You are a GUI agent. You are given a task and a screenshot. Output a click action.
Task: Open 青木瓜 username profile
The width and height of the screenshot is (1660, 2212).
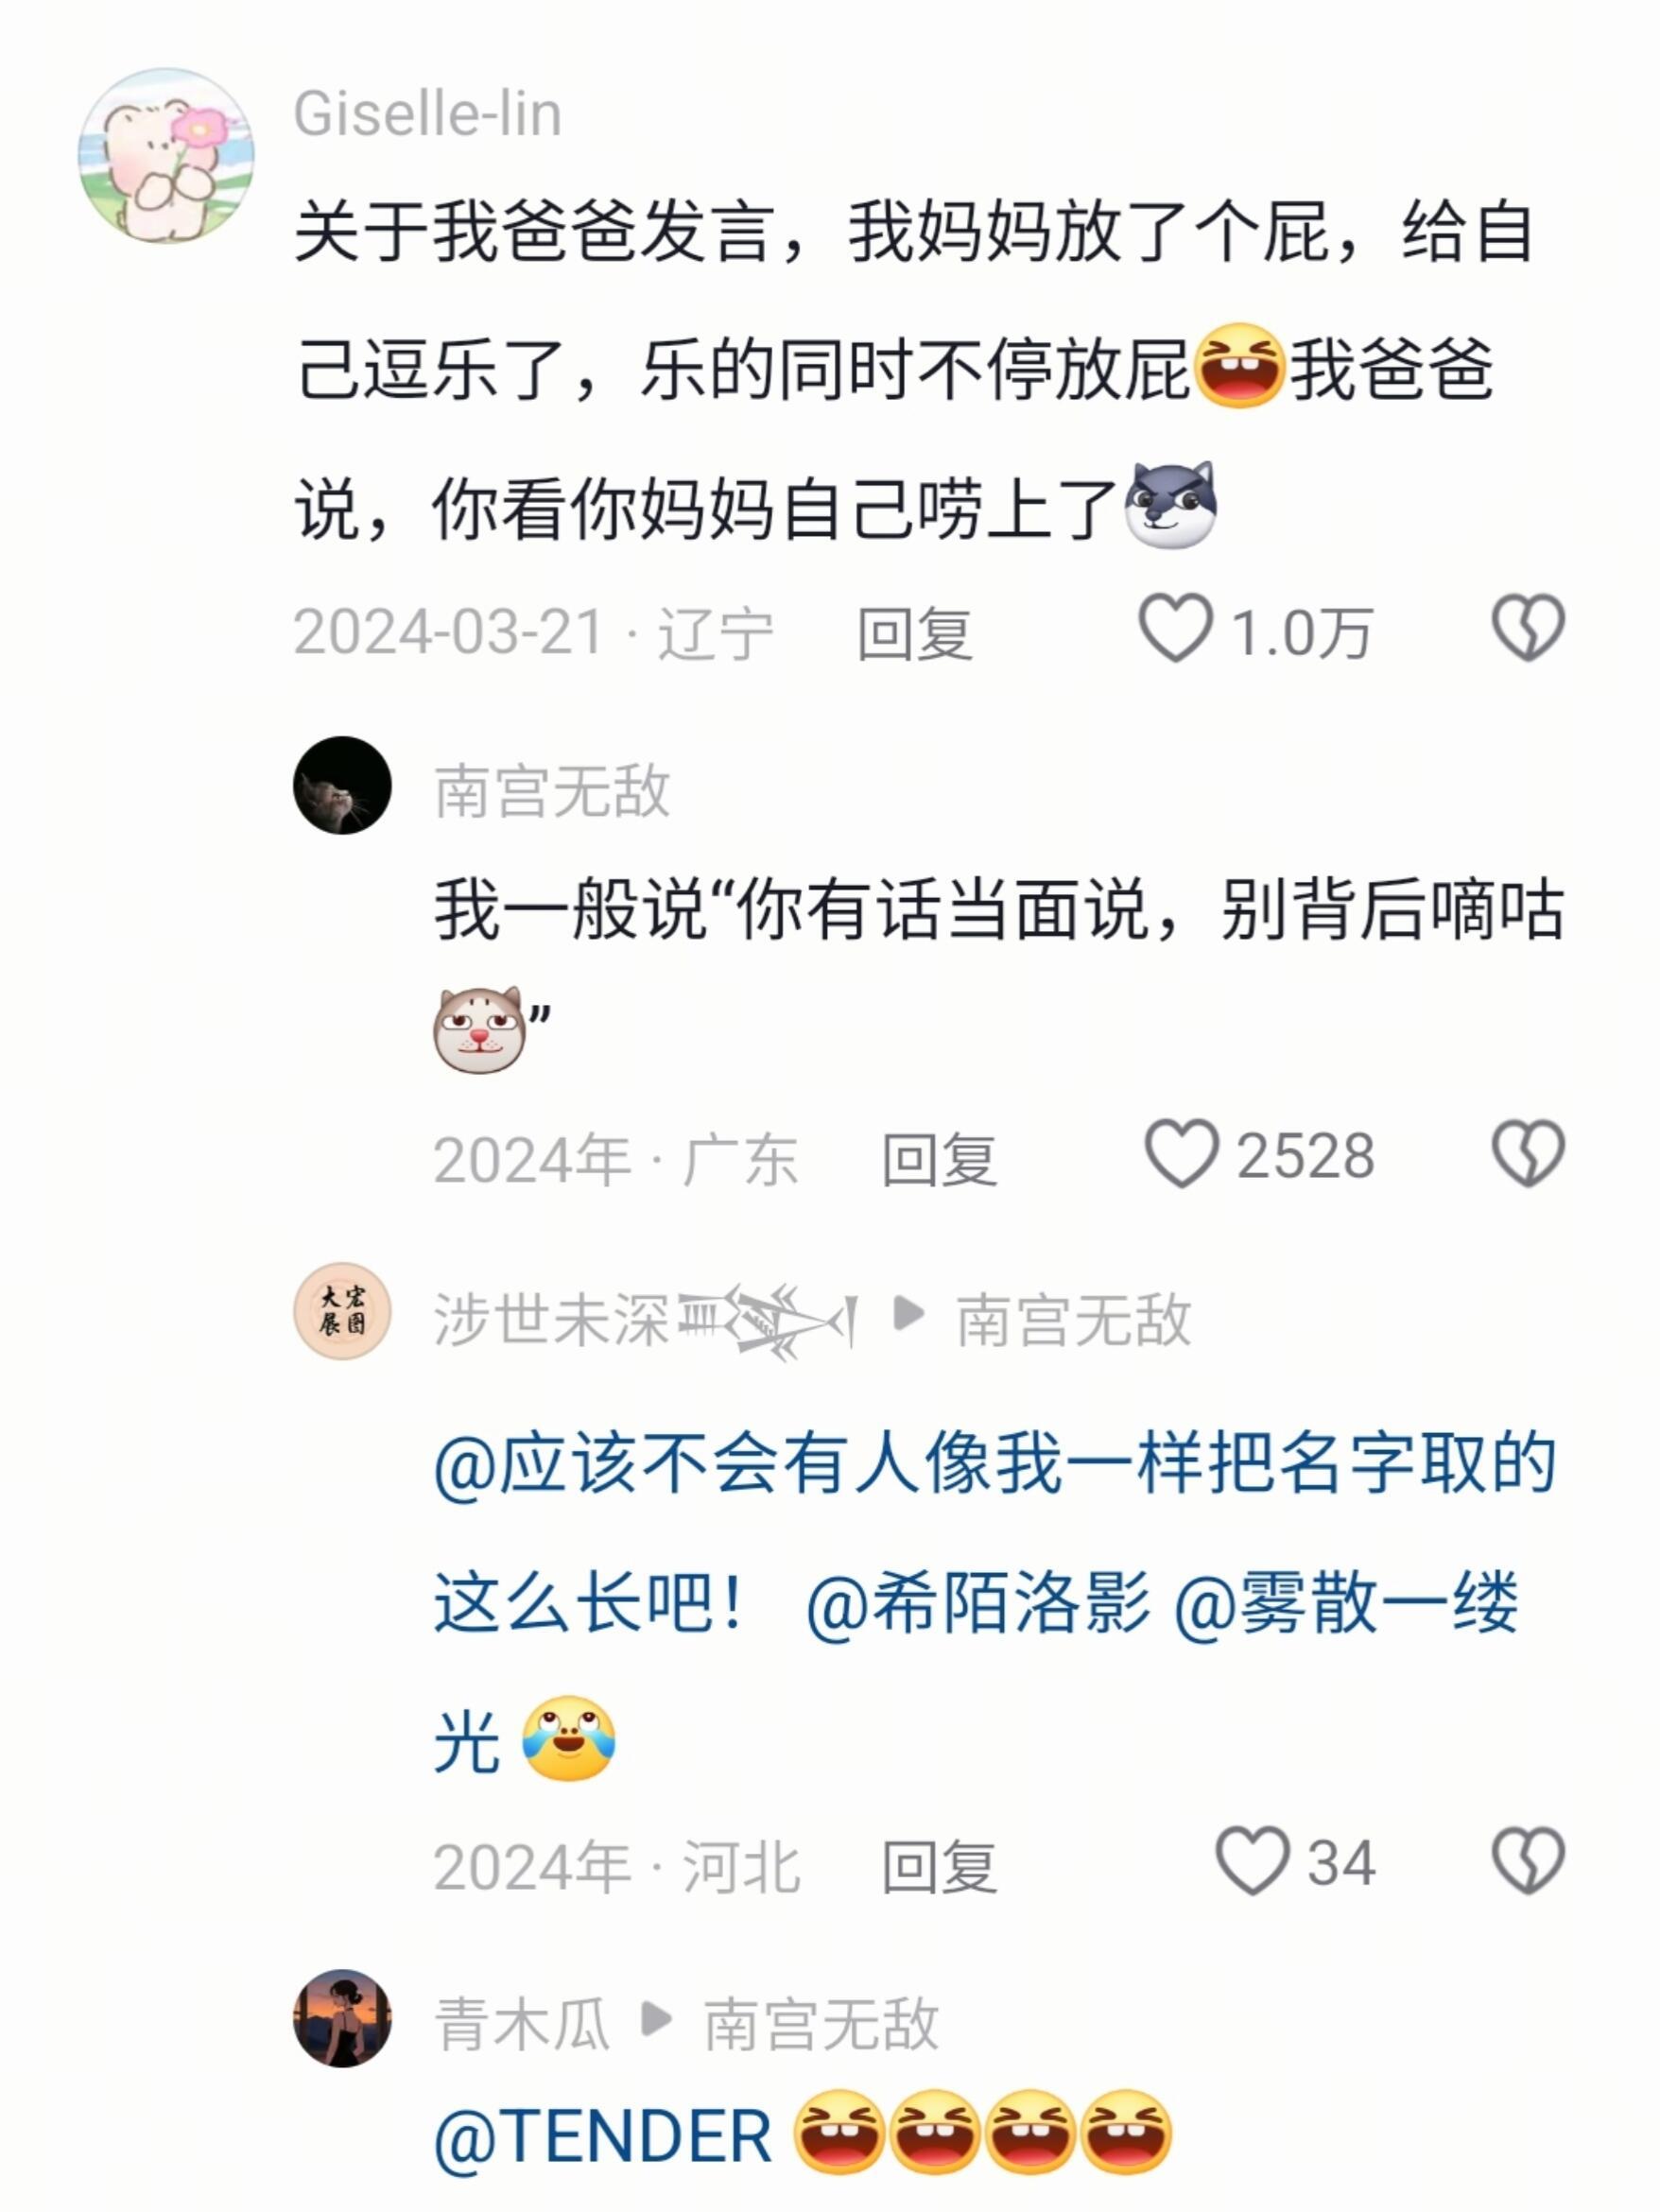pyautogui.click(x=522, y=2025)
